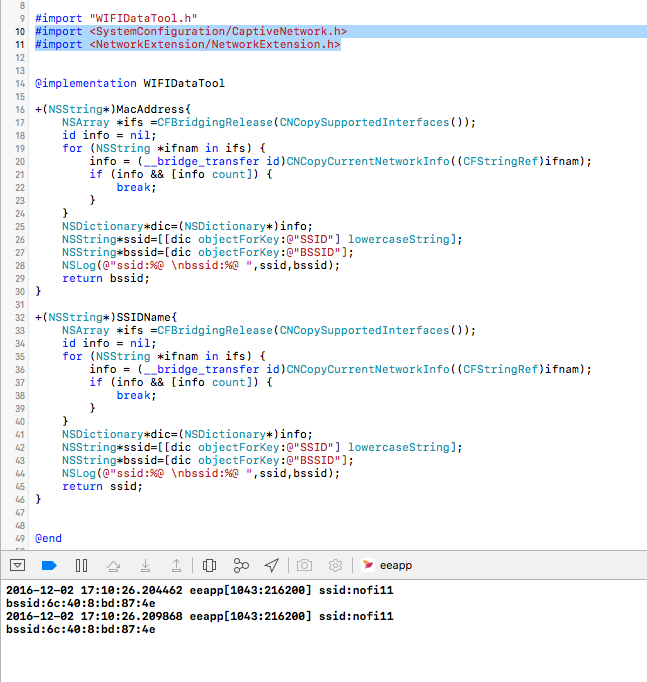Pause program execution
The width and height of the screenshot is (647, 682).
pyautogui.click(x=81, y=565)
